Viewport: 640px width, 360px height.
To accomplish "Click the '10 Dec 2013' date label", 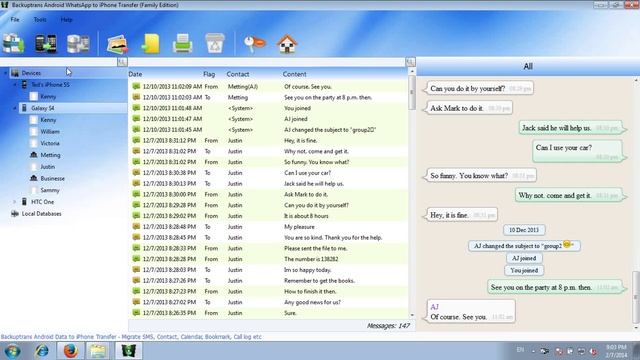I will click(524, 230).
